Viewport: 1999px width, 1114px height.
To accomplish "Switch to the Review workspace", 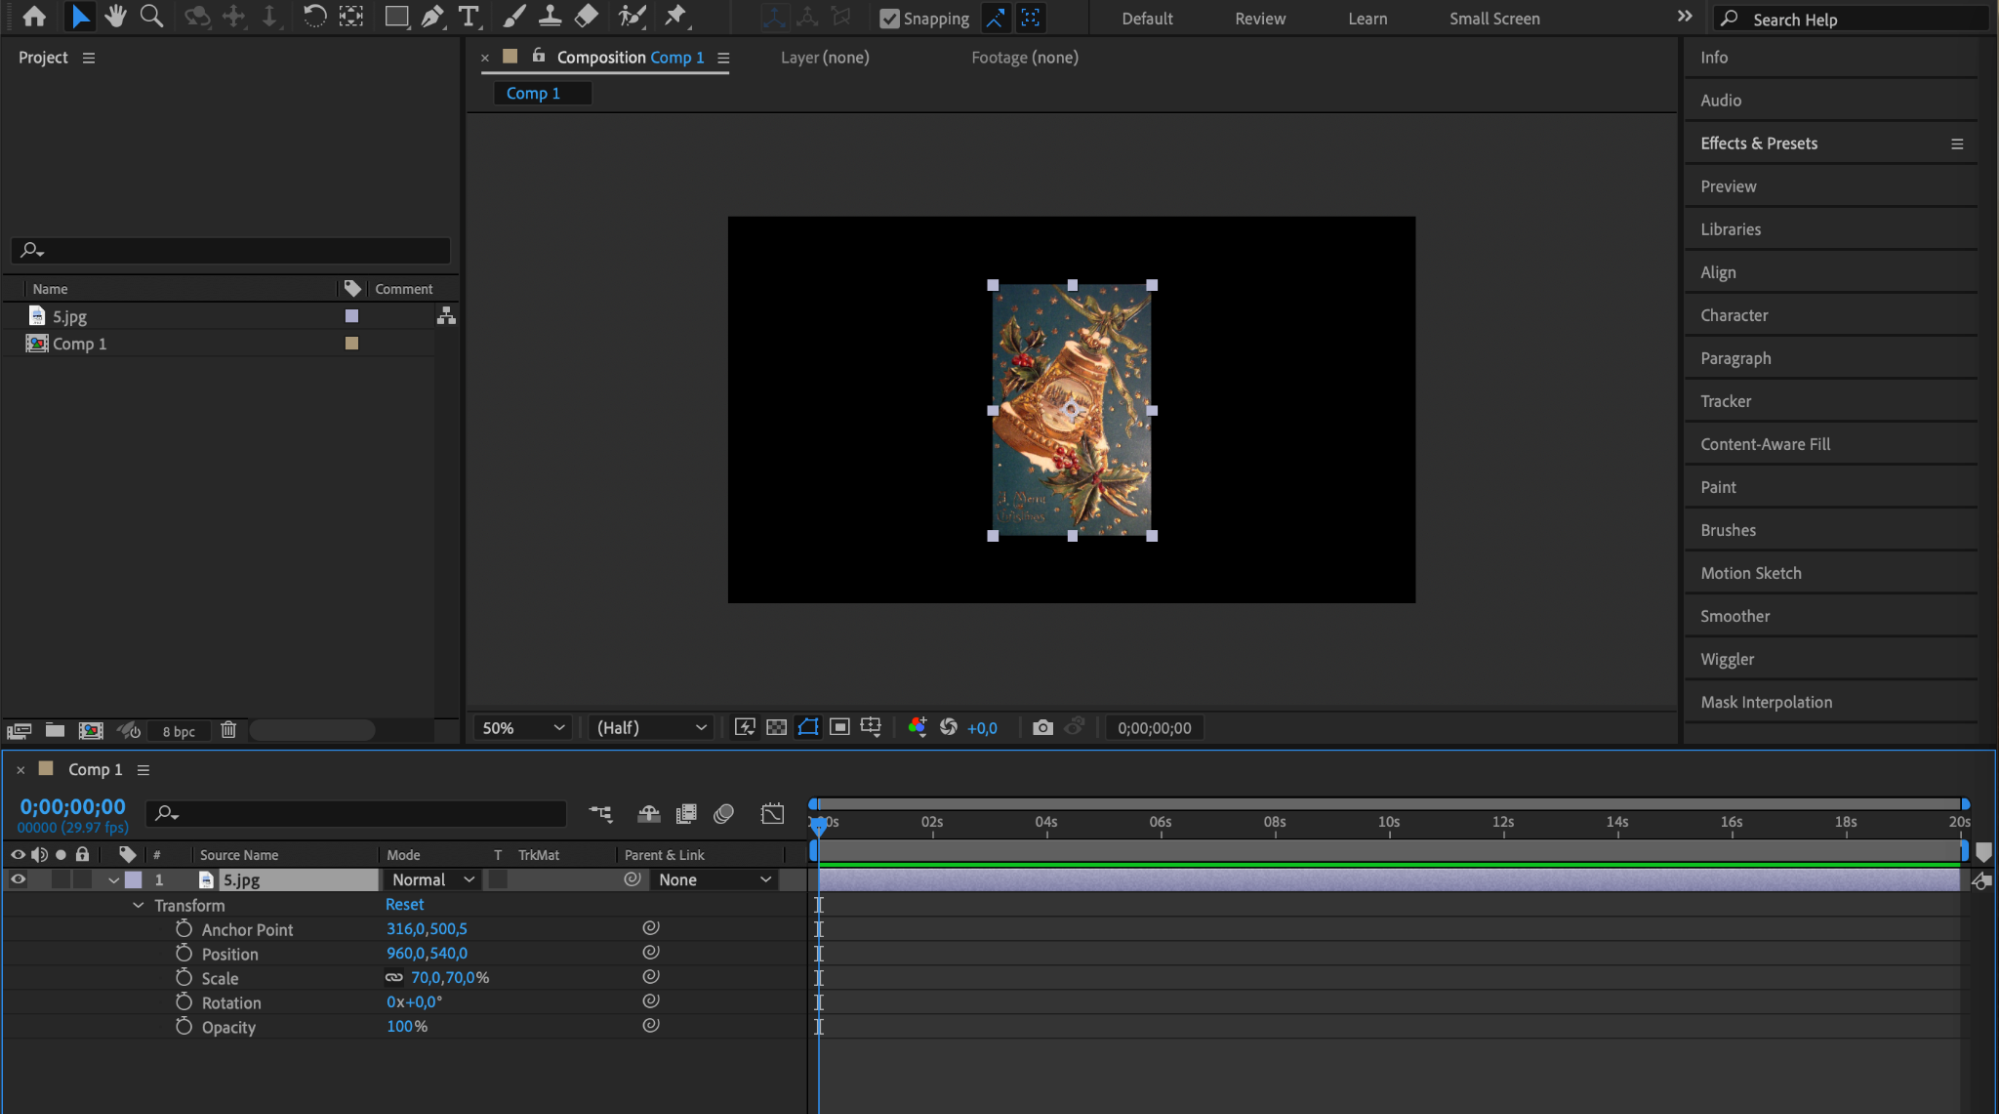I will click(1259, 18).
